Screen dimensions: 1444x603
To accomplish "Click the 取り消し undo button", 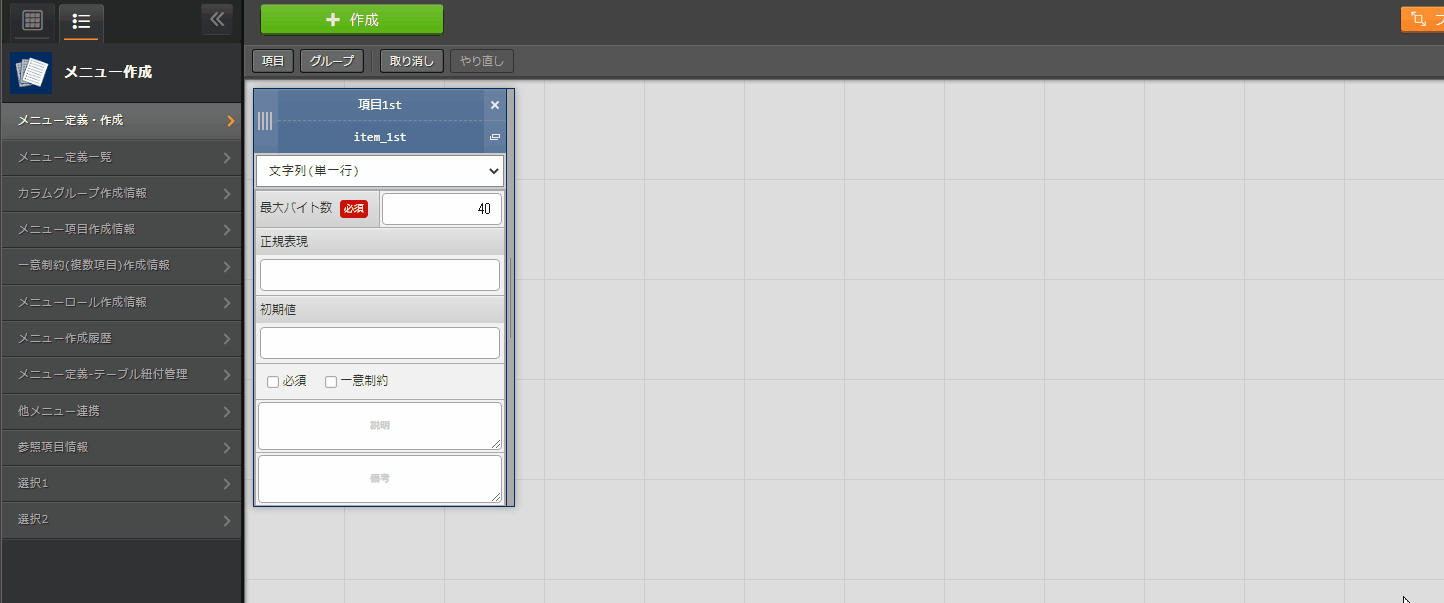I will tap(412, 61).
